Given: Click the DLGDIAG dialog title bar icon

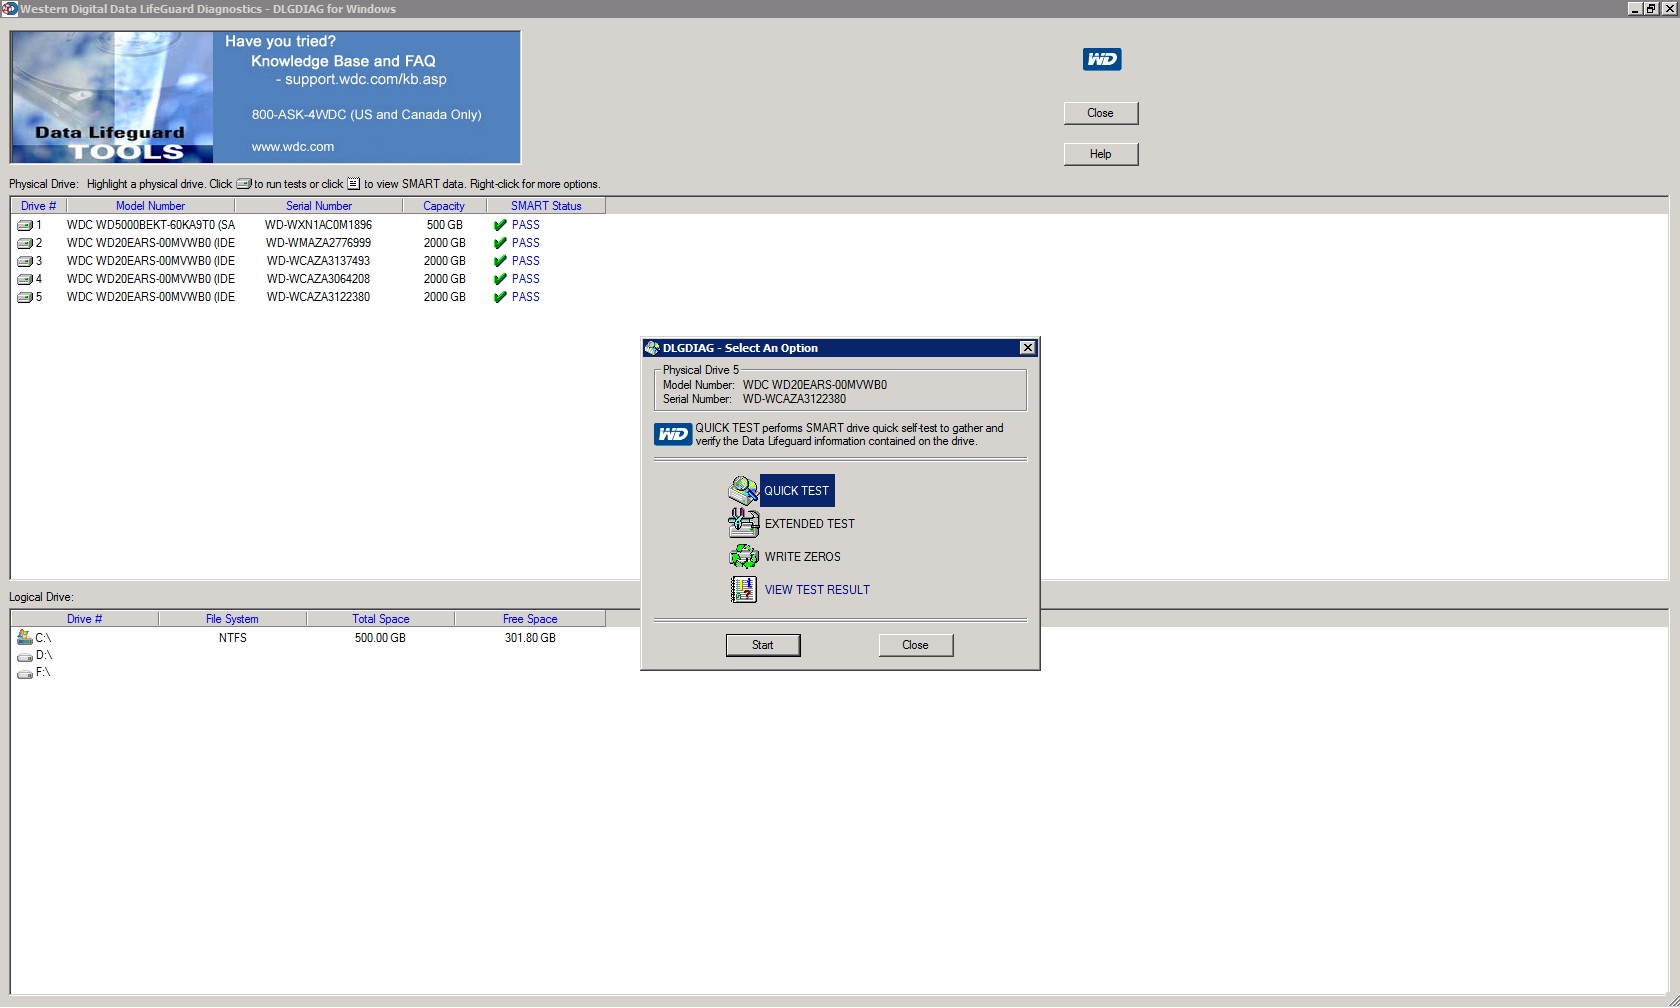Looking at the screenshot, I should click(652, 348).
